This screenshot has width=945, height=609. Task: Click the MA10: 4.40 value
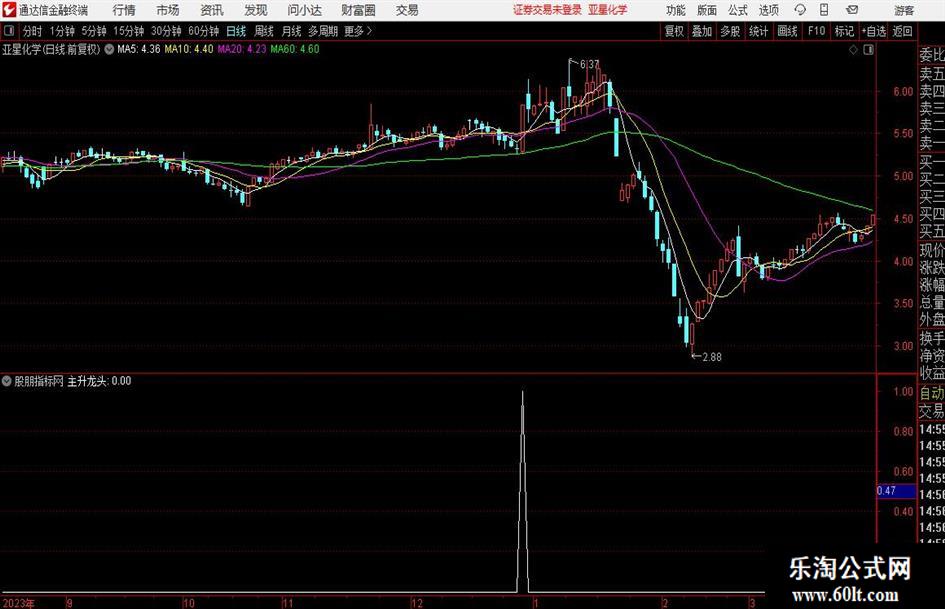(x=189, y=49)
